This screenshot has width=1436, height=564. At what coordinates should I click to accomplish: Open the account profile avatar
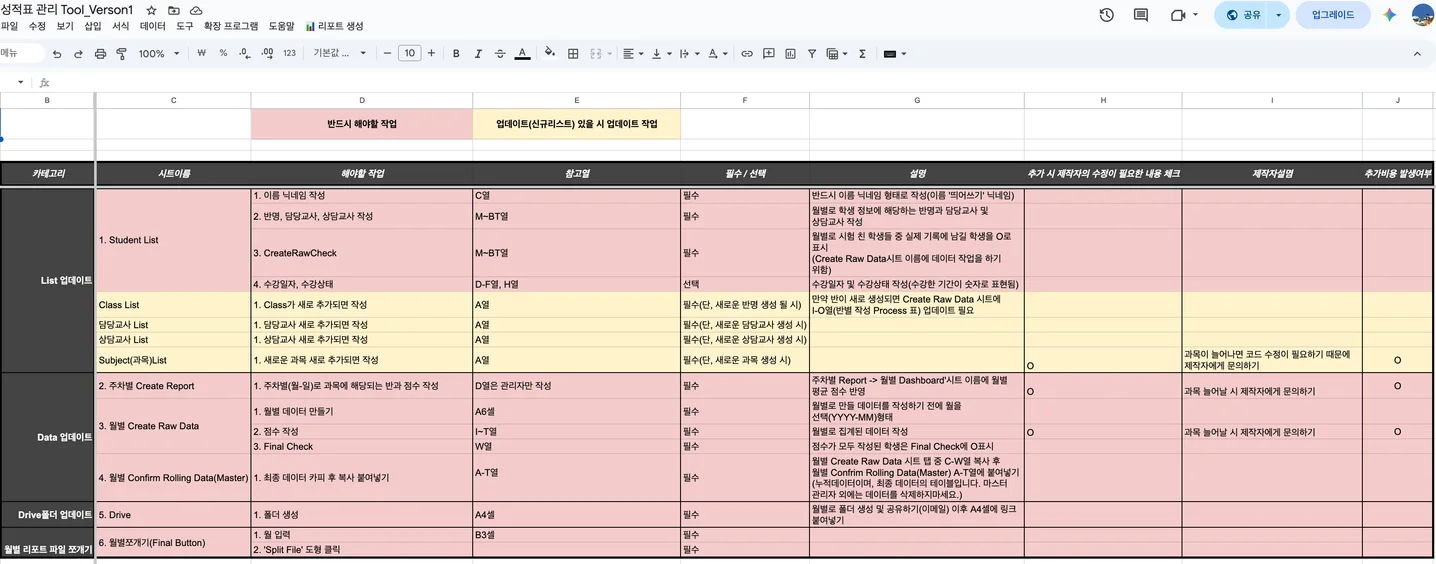[1423, 15]
